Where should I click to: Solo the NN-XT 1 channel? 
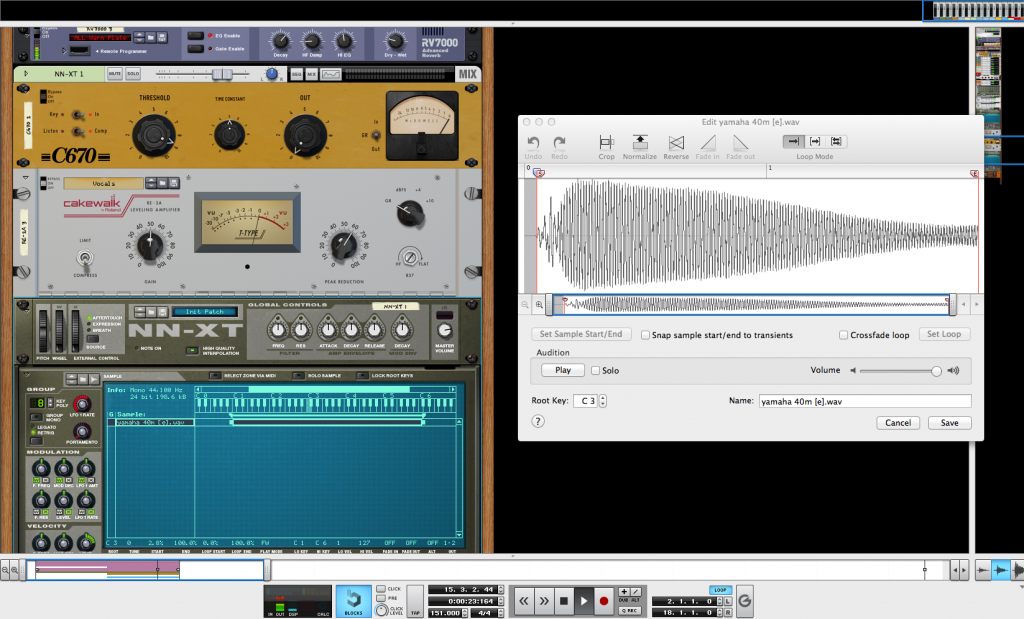point(133,74)
